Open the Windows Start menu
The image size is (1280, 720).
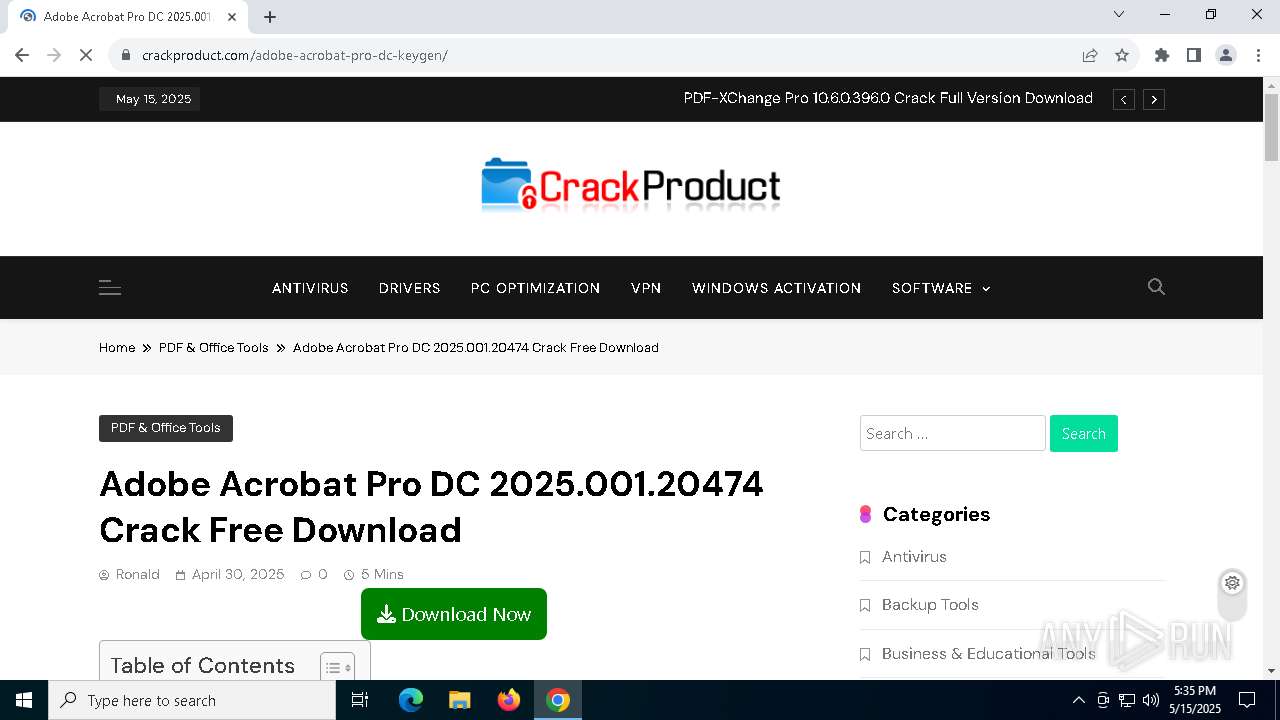[24, 700]
